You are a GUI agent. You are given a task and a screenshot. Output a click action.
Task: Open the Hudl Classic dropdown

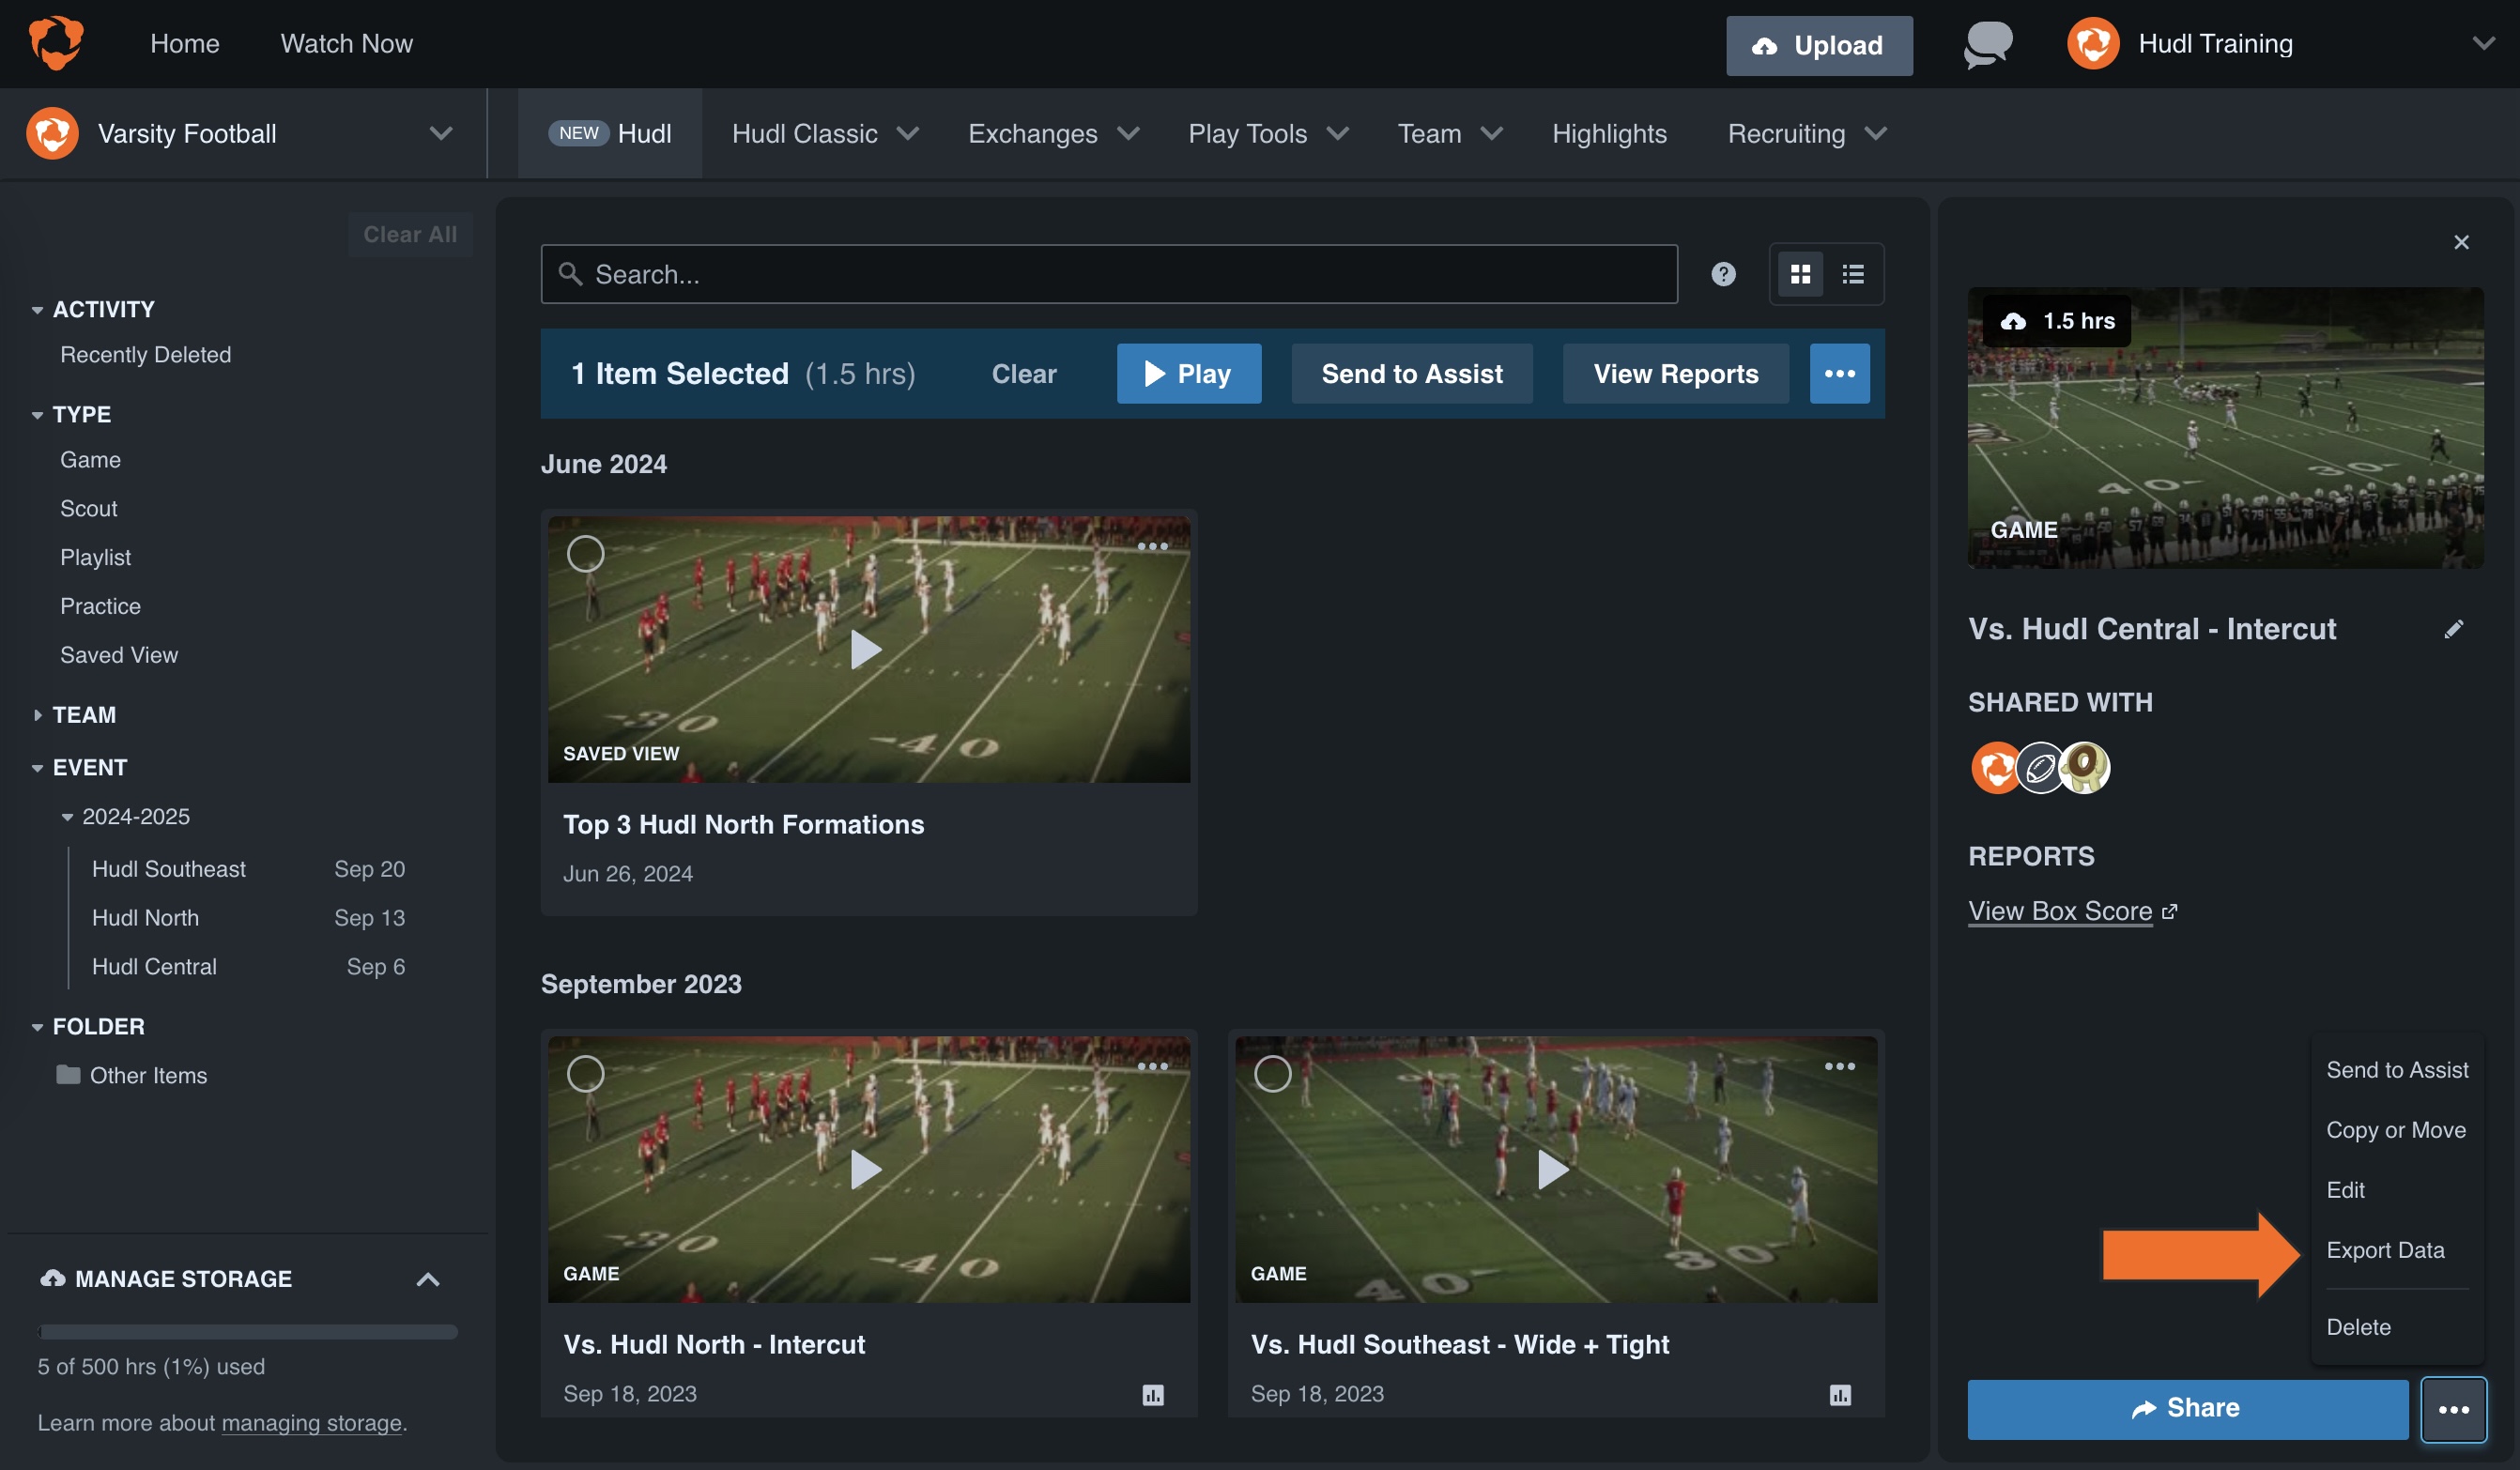[x=825, y=133]
